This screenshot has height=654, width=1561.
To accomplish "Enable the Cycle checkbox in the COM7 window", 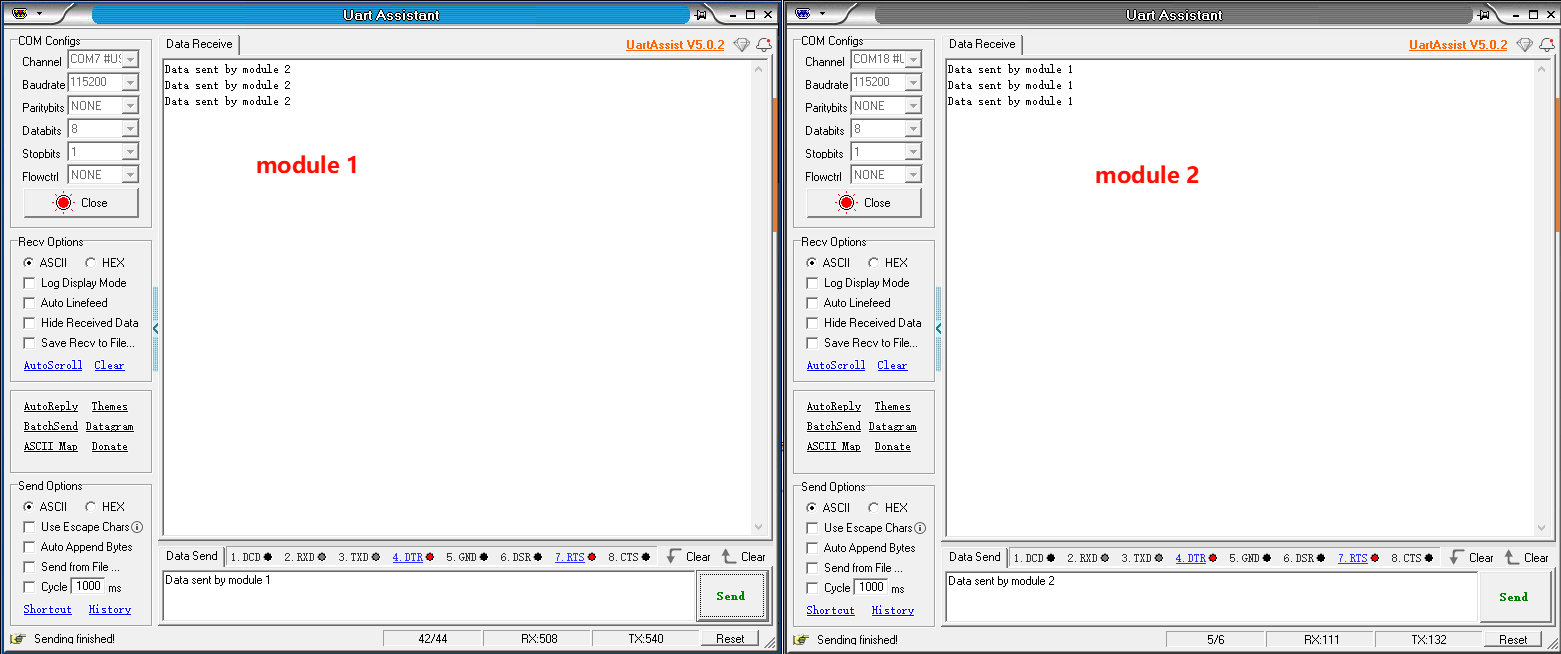I will 29,587.
